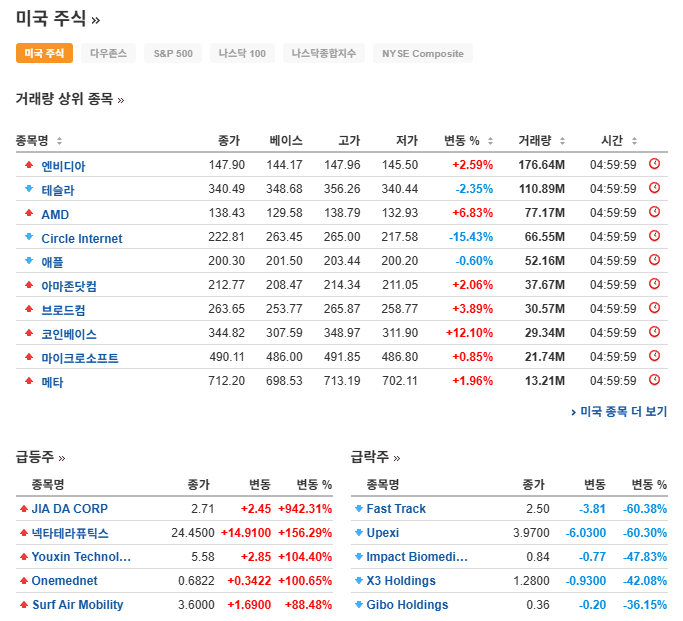Open the 마이크로소프트 stock link
This screenshot has height=621, width=683.
[80, 358]
